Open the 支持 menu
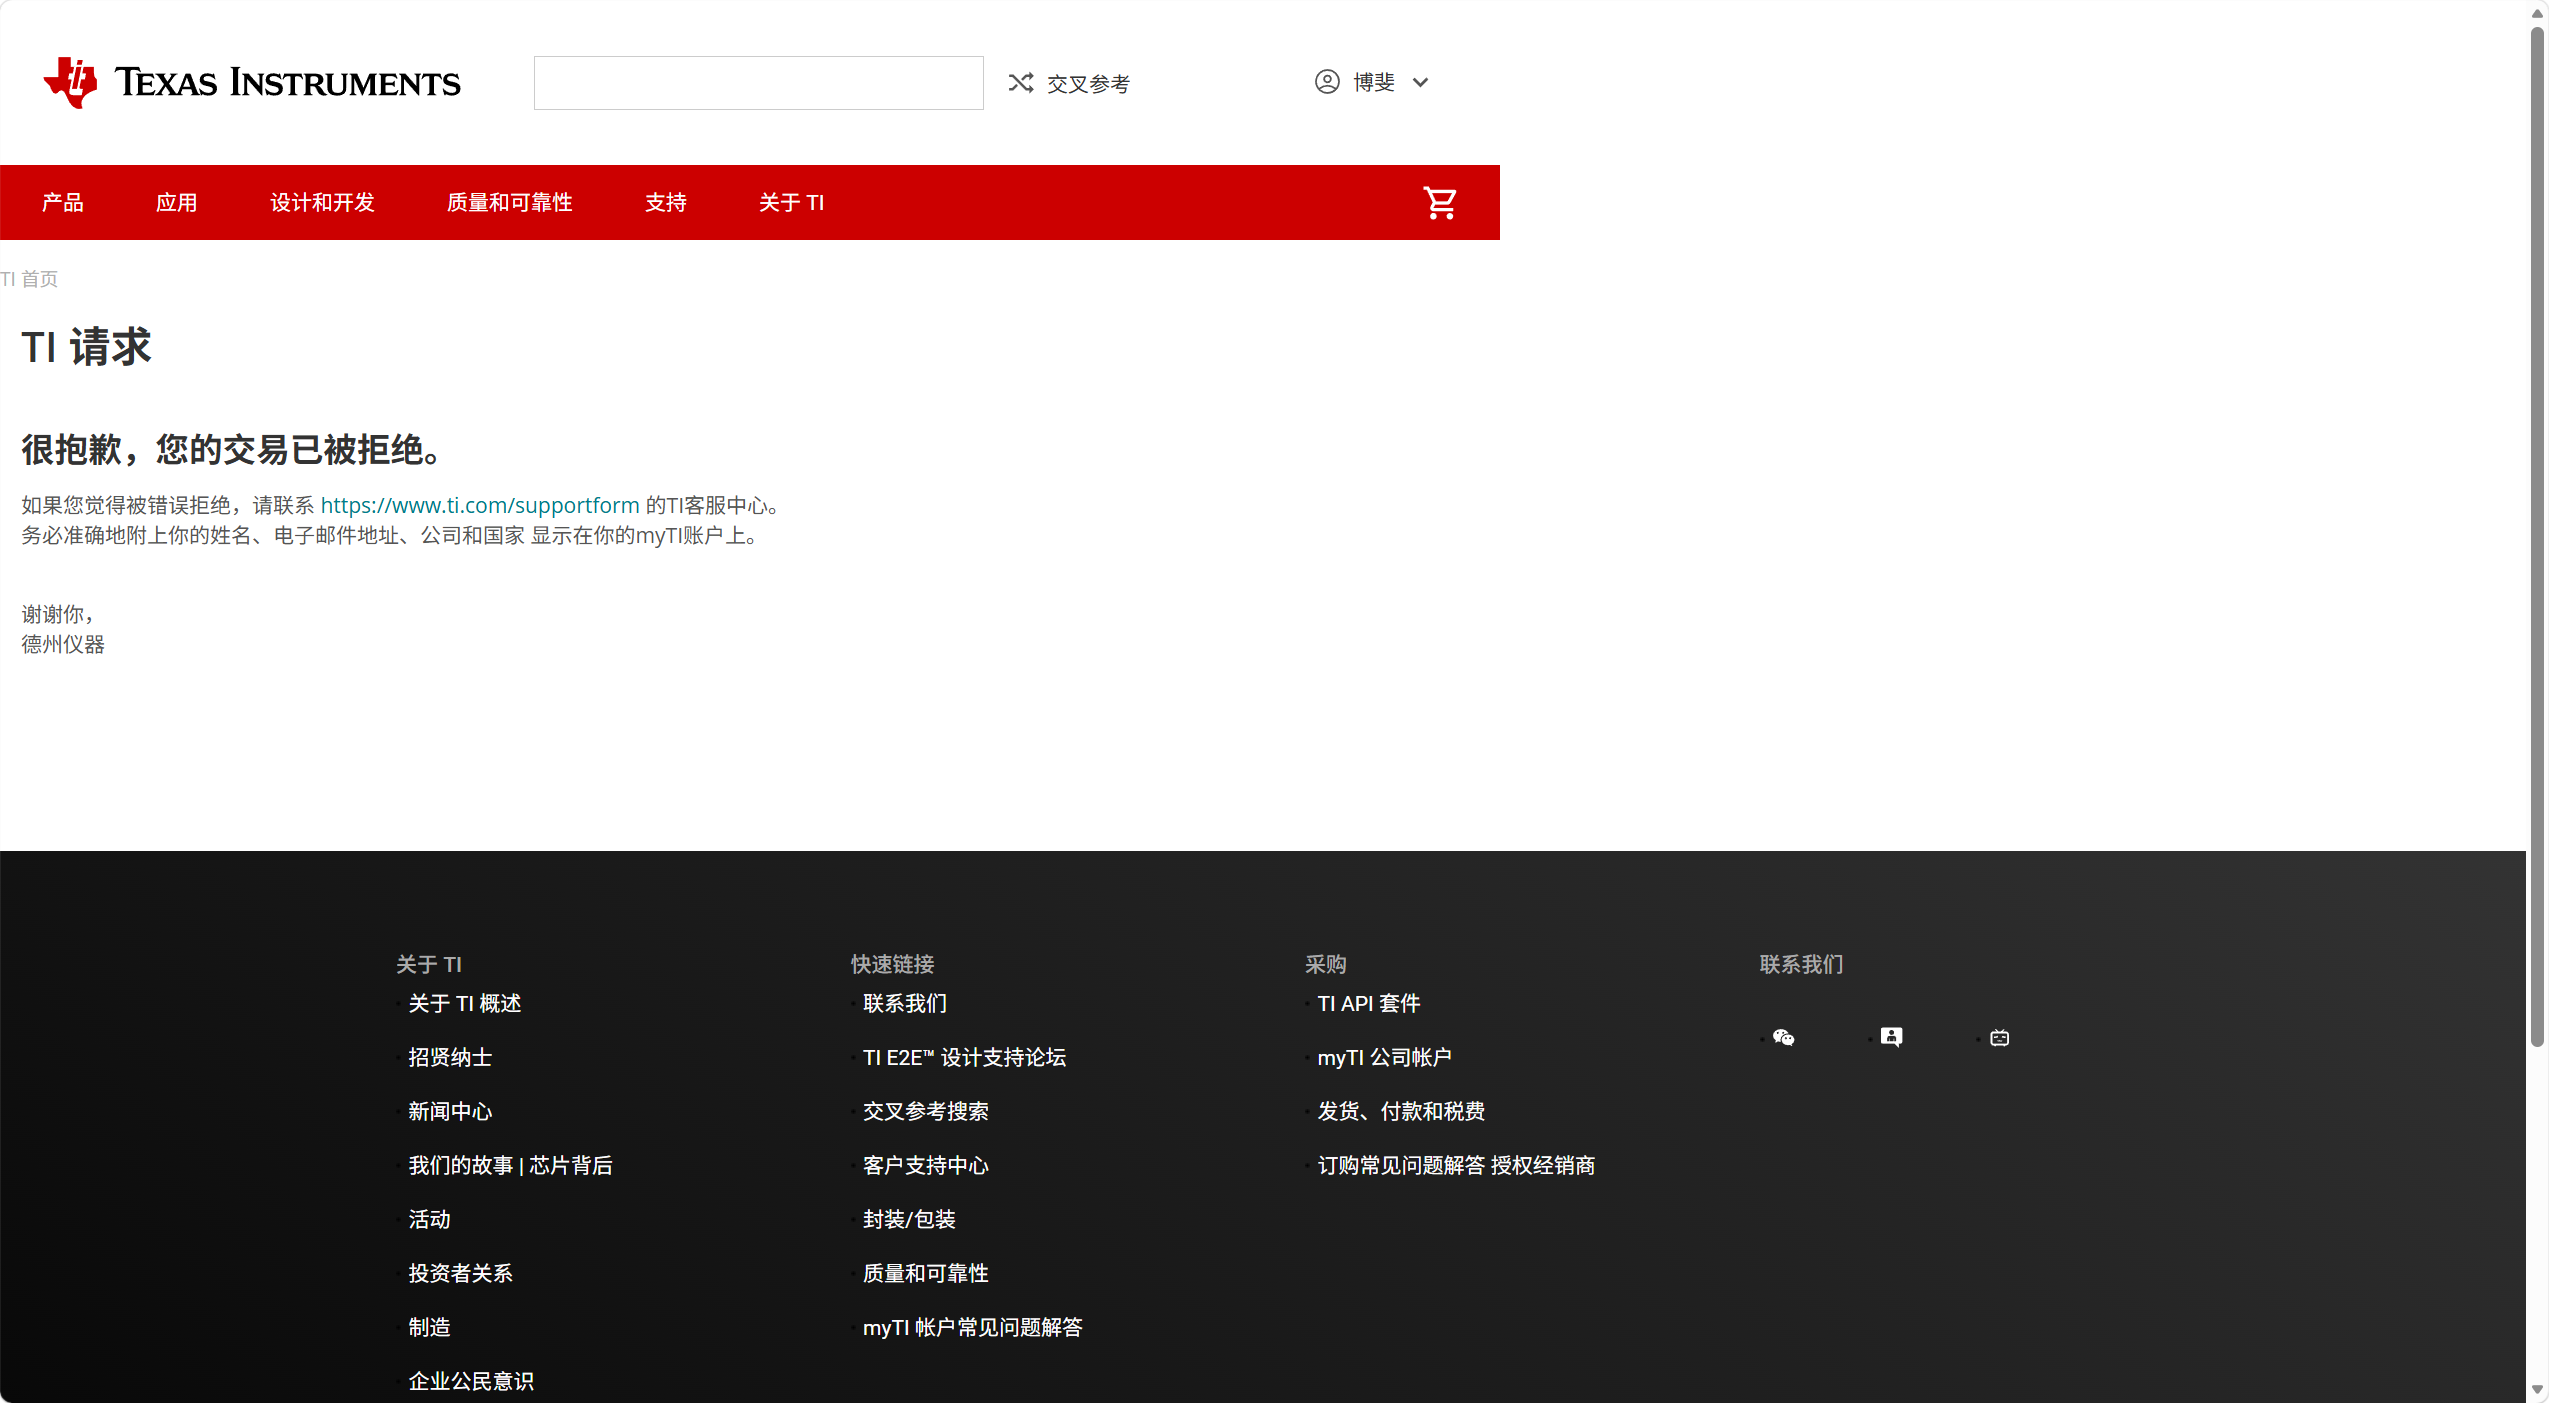This screenshot has height=1403, width=2549. [x=666, y=203]
